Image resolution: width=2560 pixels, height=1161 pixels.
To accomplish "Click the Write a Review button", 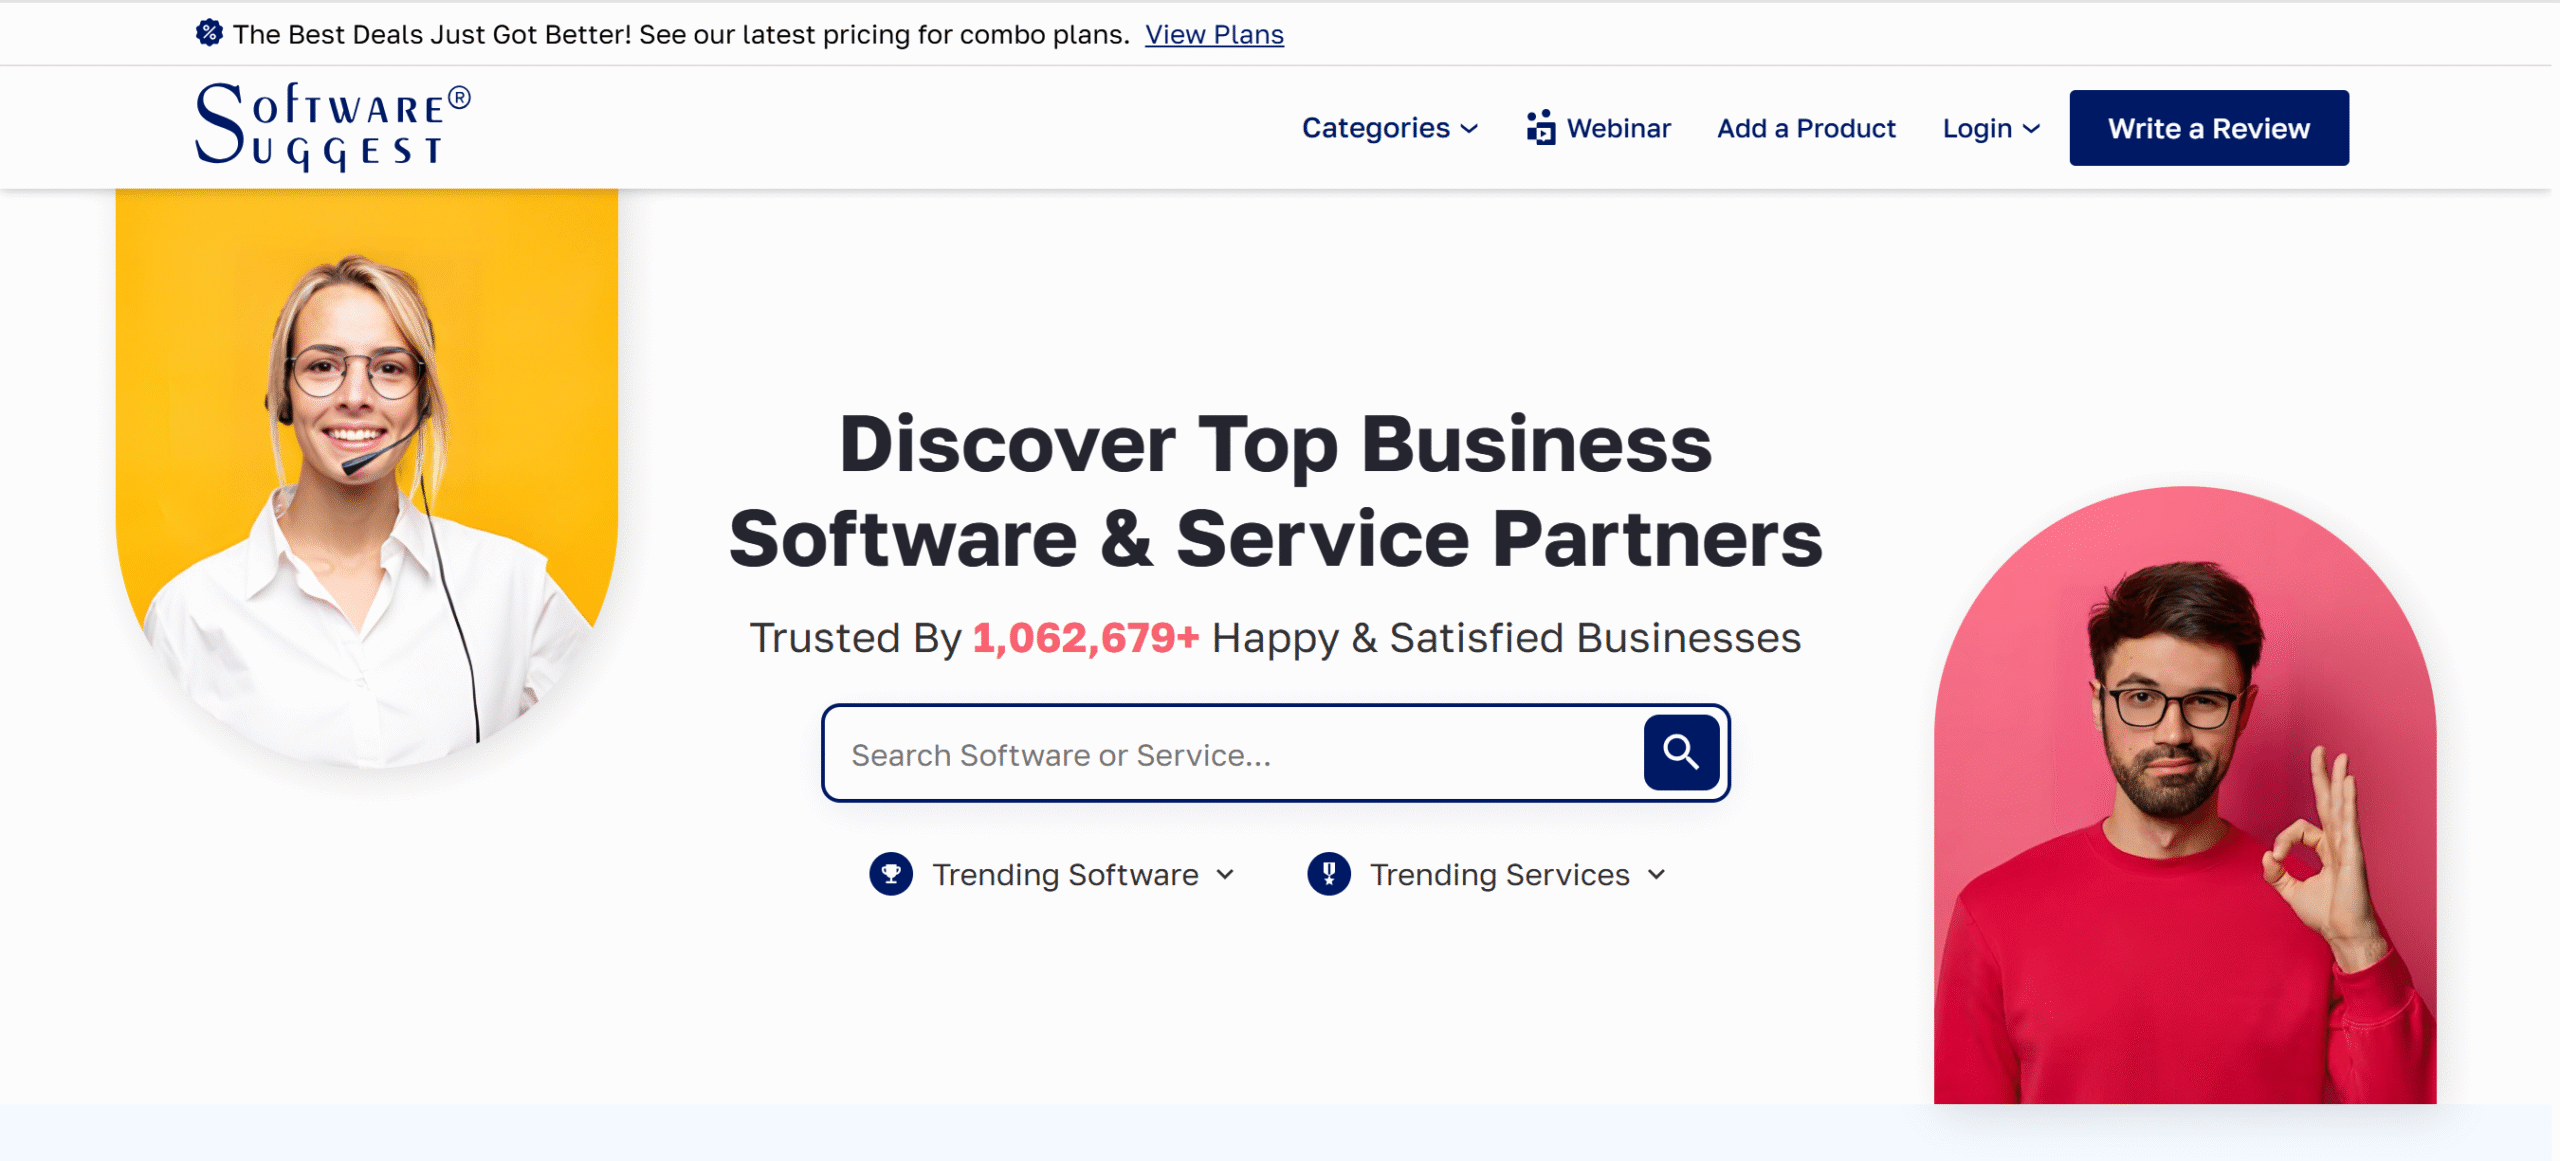I will (2209, 128).
